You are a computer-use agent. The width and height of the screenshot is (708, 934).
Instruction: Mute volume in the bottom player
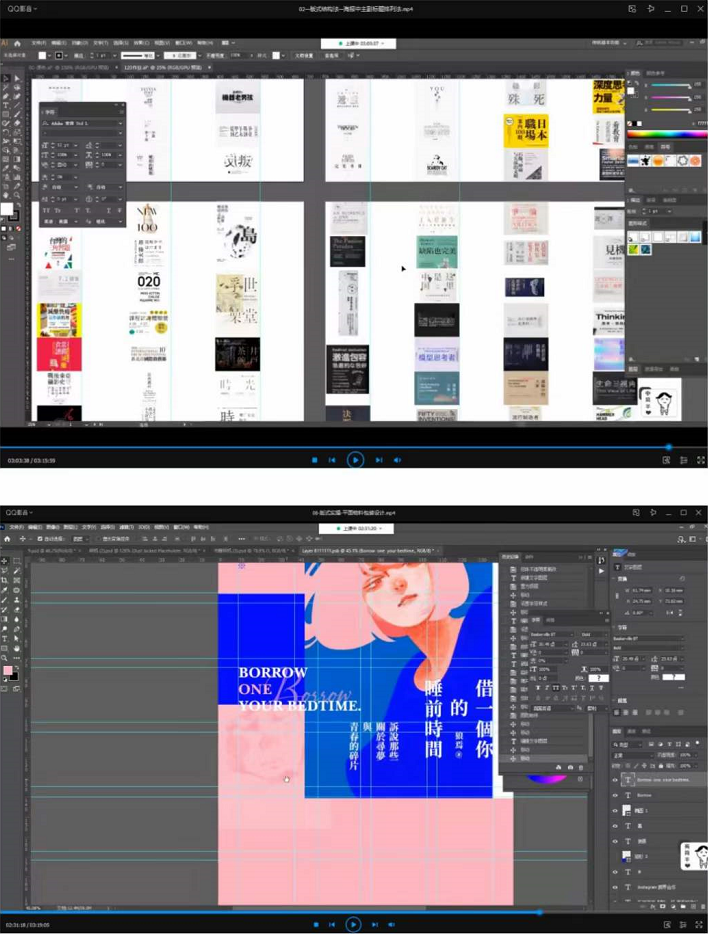392,924
